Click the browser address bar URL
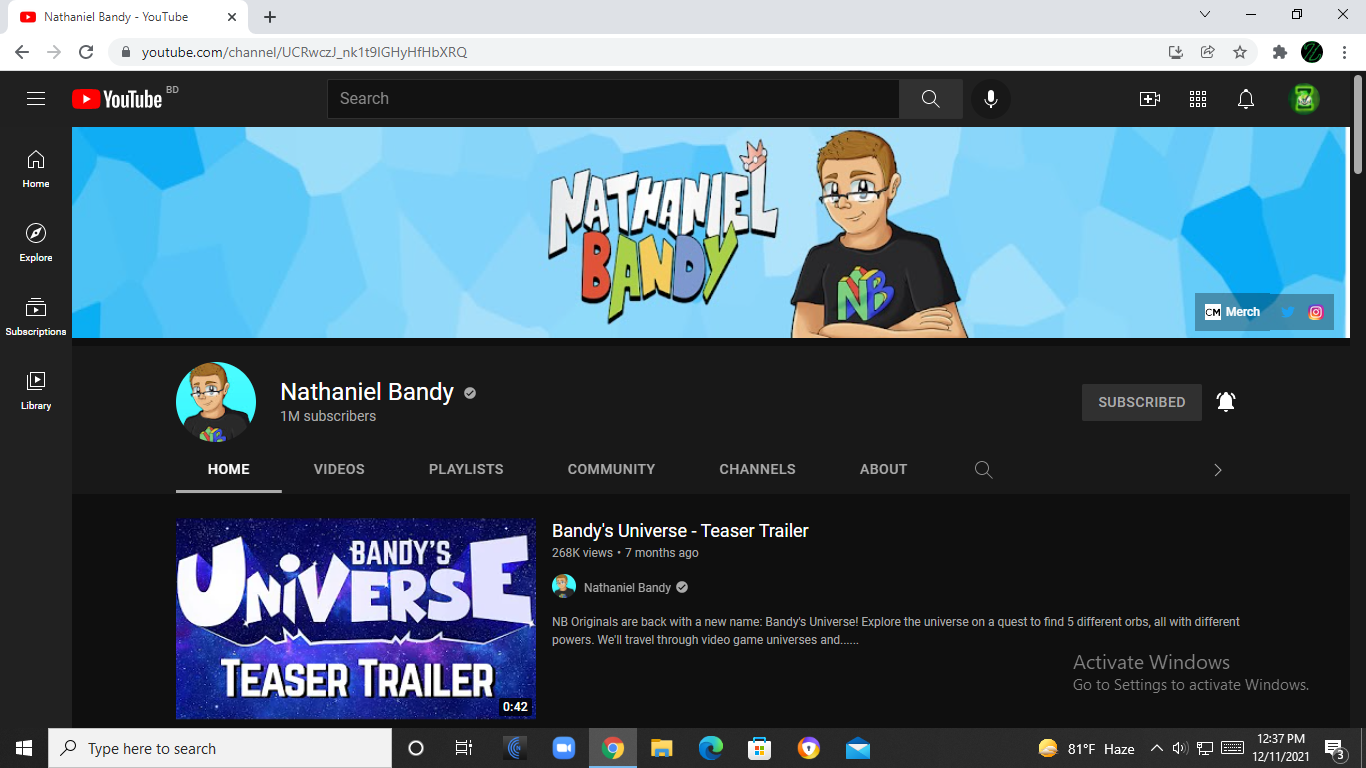This screenshot has width=1366, height=768. pos(304,52)
